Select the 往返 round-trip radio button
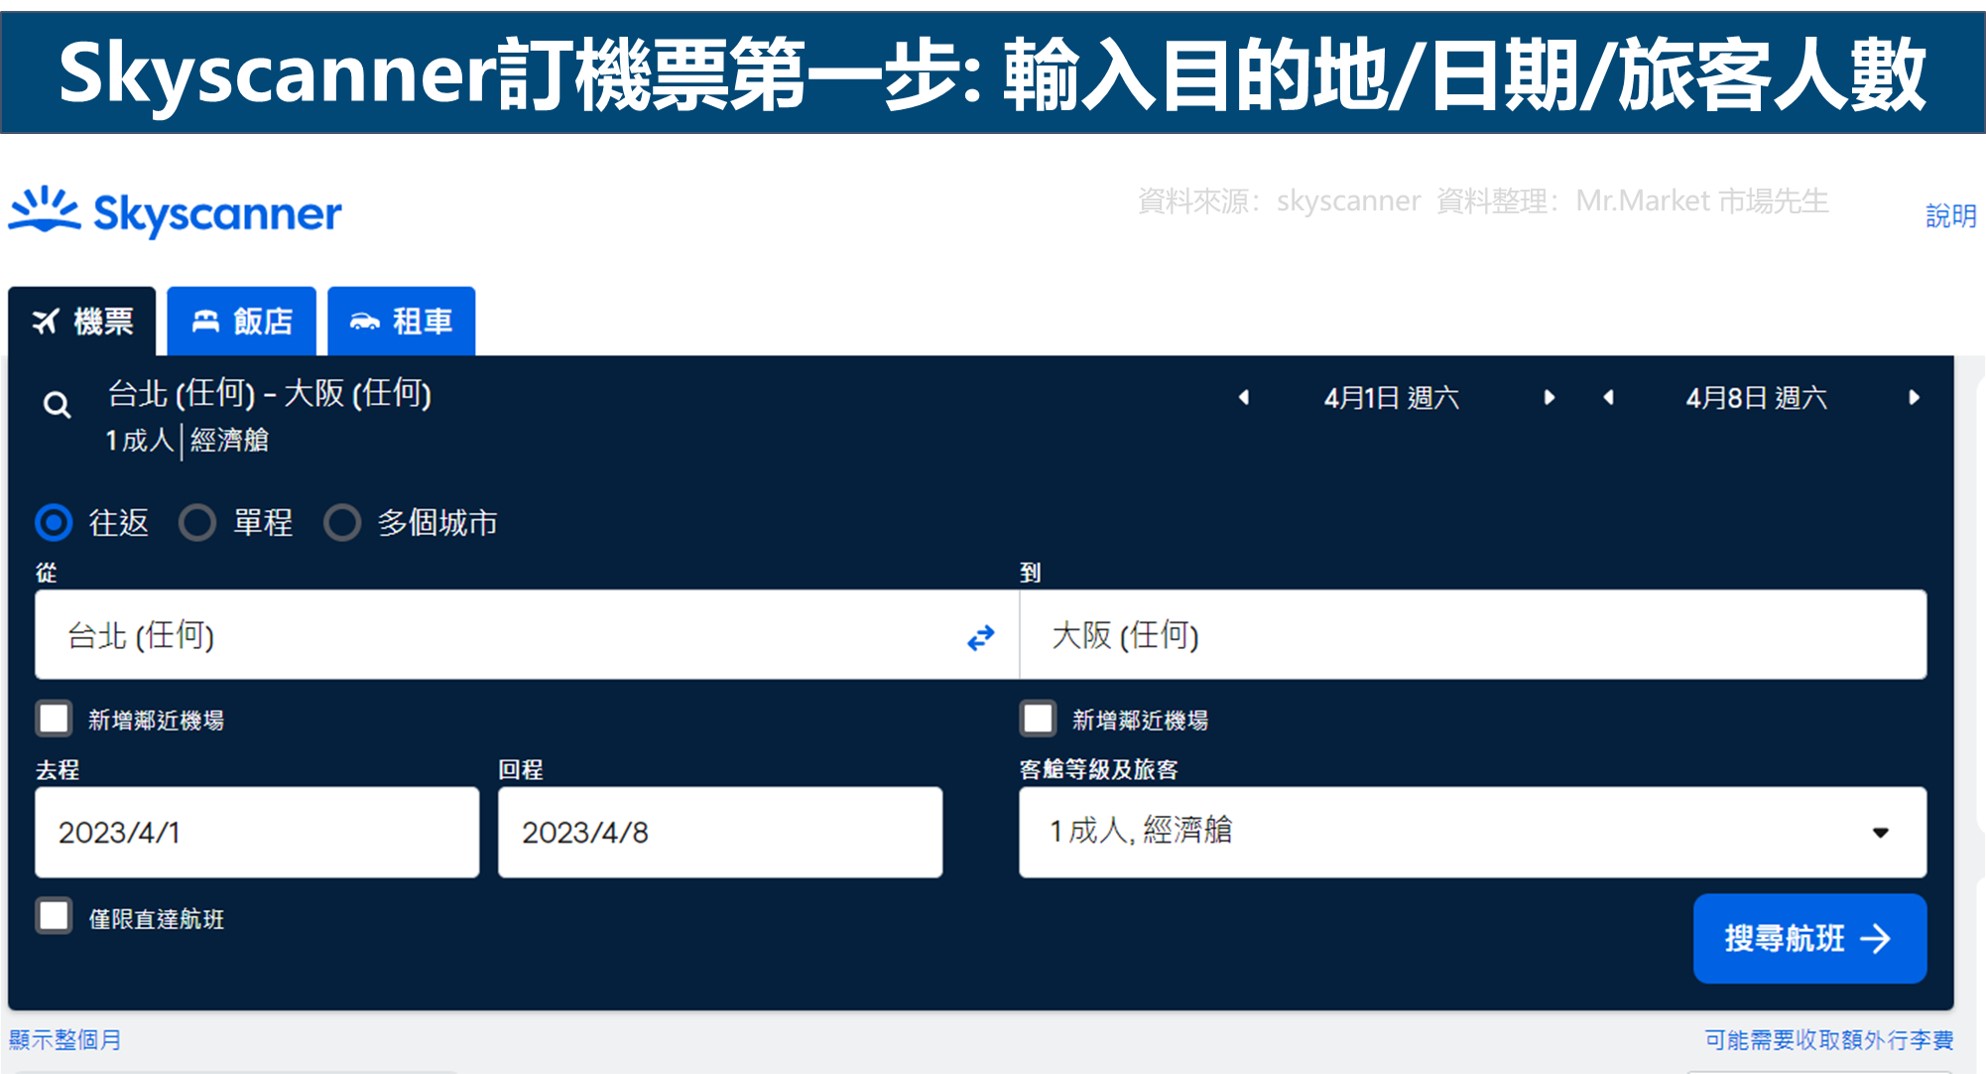Viewport: 1986px width, 1074px height. pos(54,522)
